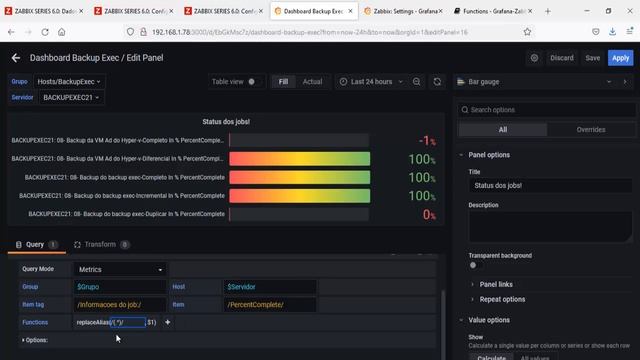Open the Query Mode Metrics dropdown
The width and height of the screenshot is (640, 360).
click(x=120, y=269)
